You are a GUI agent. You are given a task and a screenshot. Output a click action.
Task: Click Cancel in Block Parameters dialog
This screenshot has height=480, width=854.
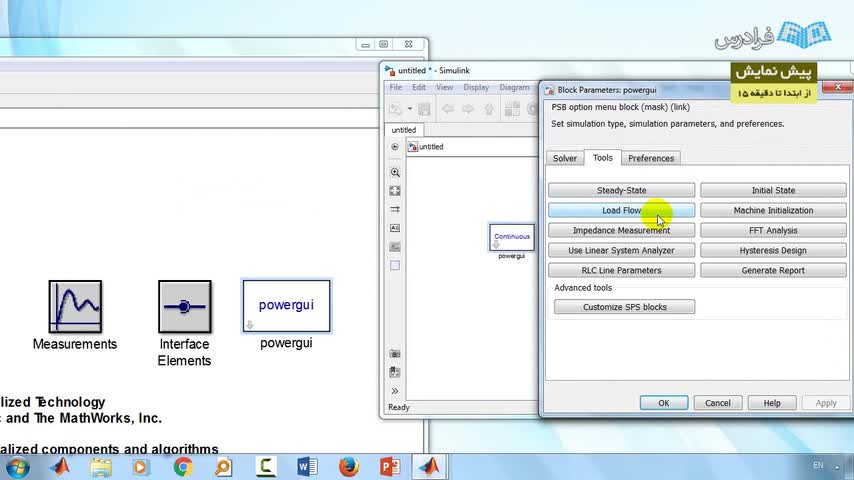coord(718,403)
